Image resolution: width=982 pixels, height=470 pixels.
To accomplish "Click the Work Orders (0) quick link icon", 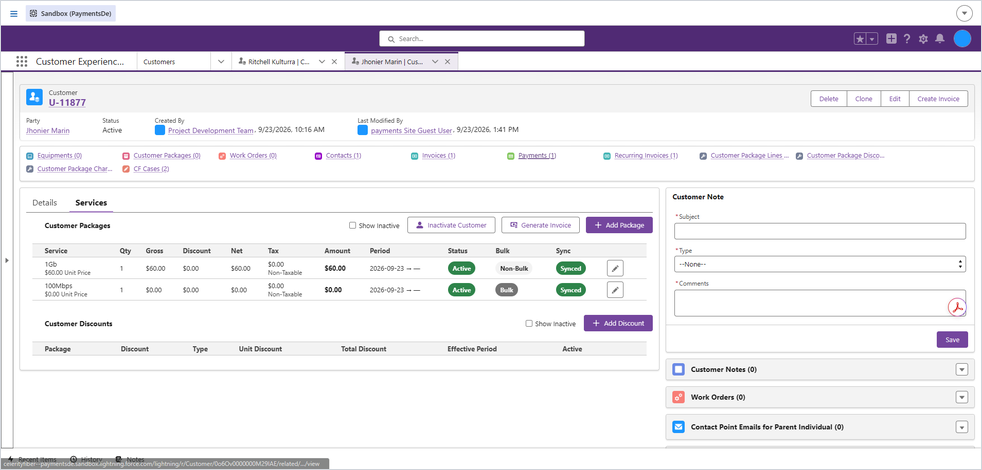I will pyautogui.click(x=222, y=155).
